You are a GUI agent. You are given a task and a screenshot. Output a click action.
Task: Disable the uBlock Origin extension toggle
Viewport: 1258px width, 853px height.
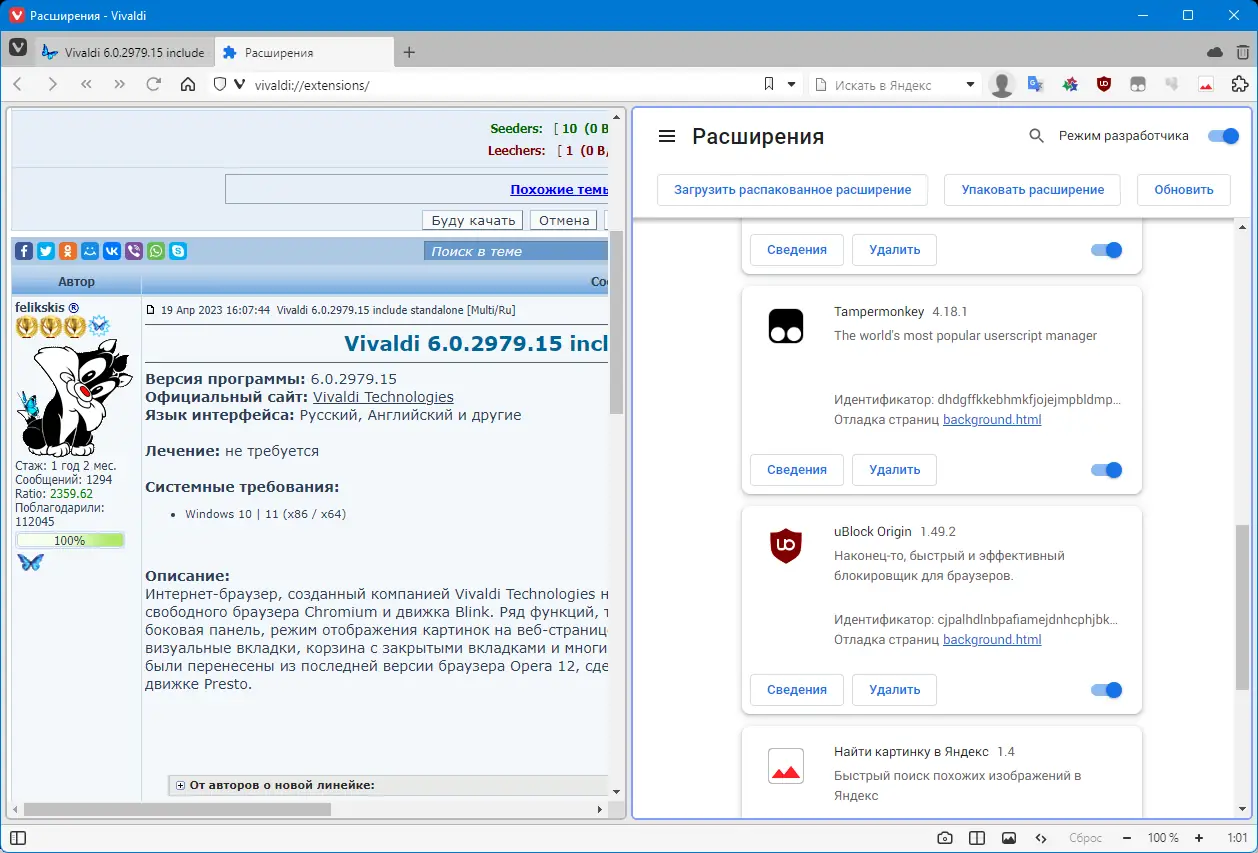(1107, 690)
